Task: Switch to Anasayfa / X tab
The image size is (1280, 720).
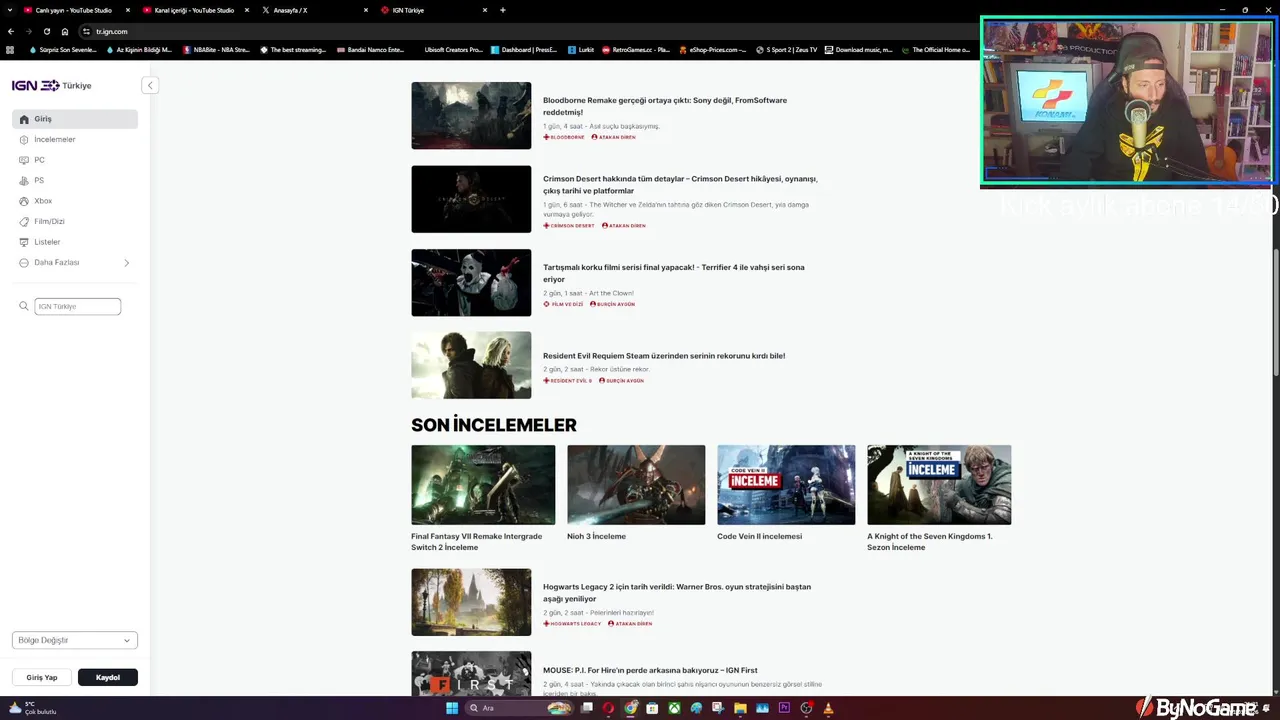Action: click(313, 10)
